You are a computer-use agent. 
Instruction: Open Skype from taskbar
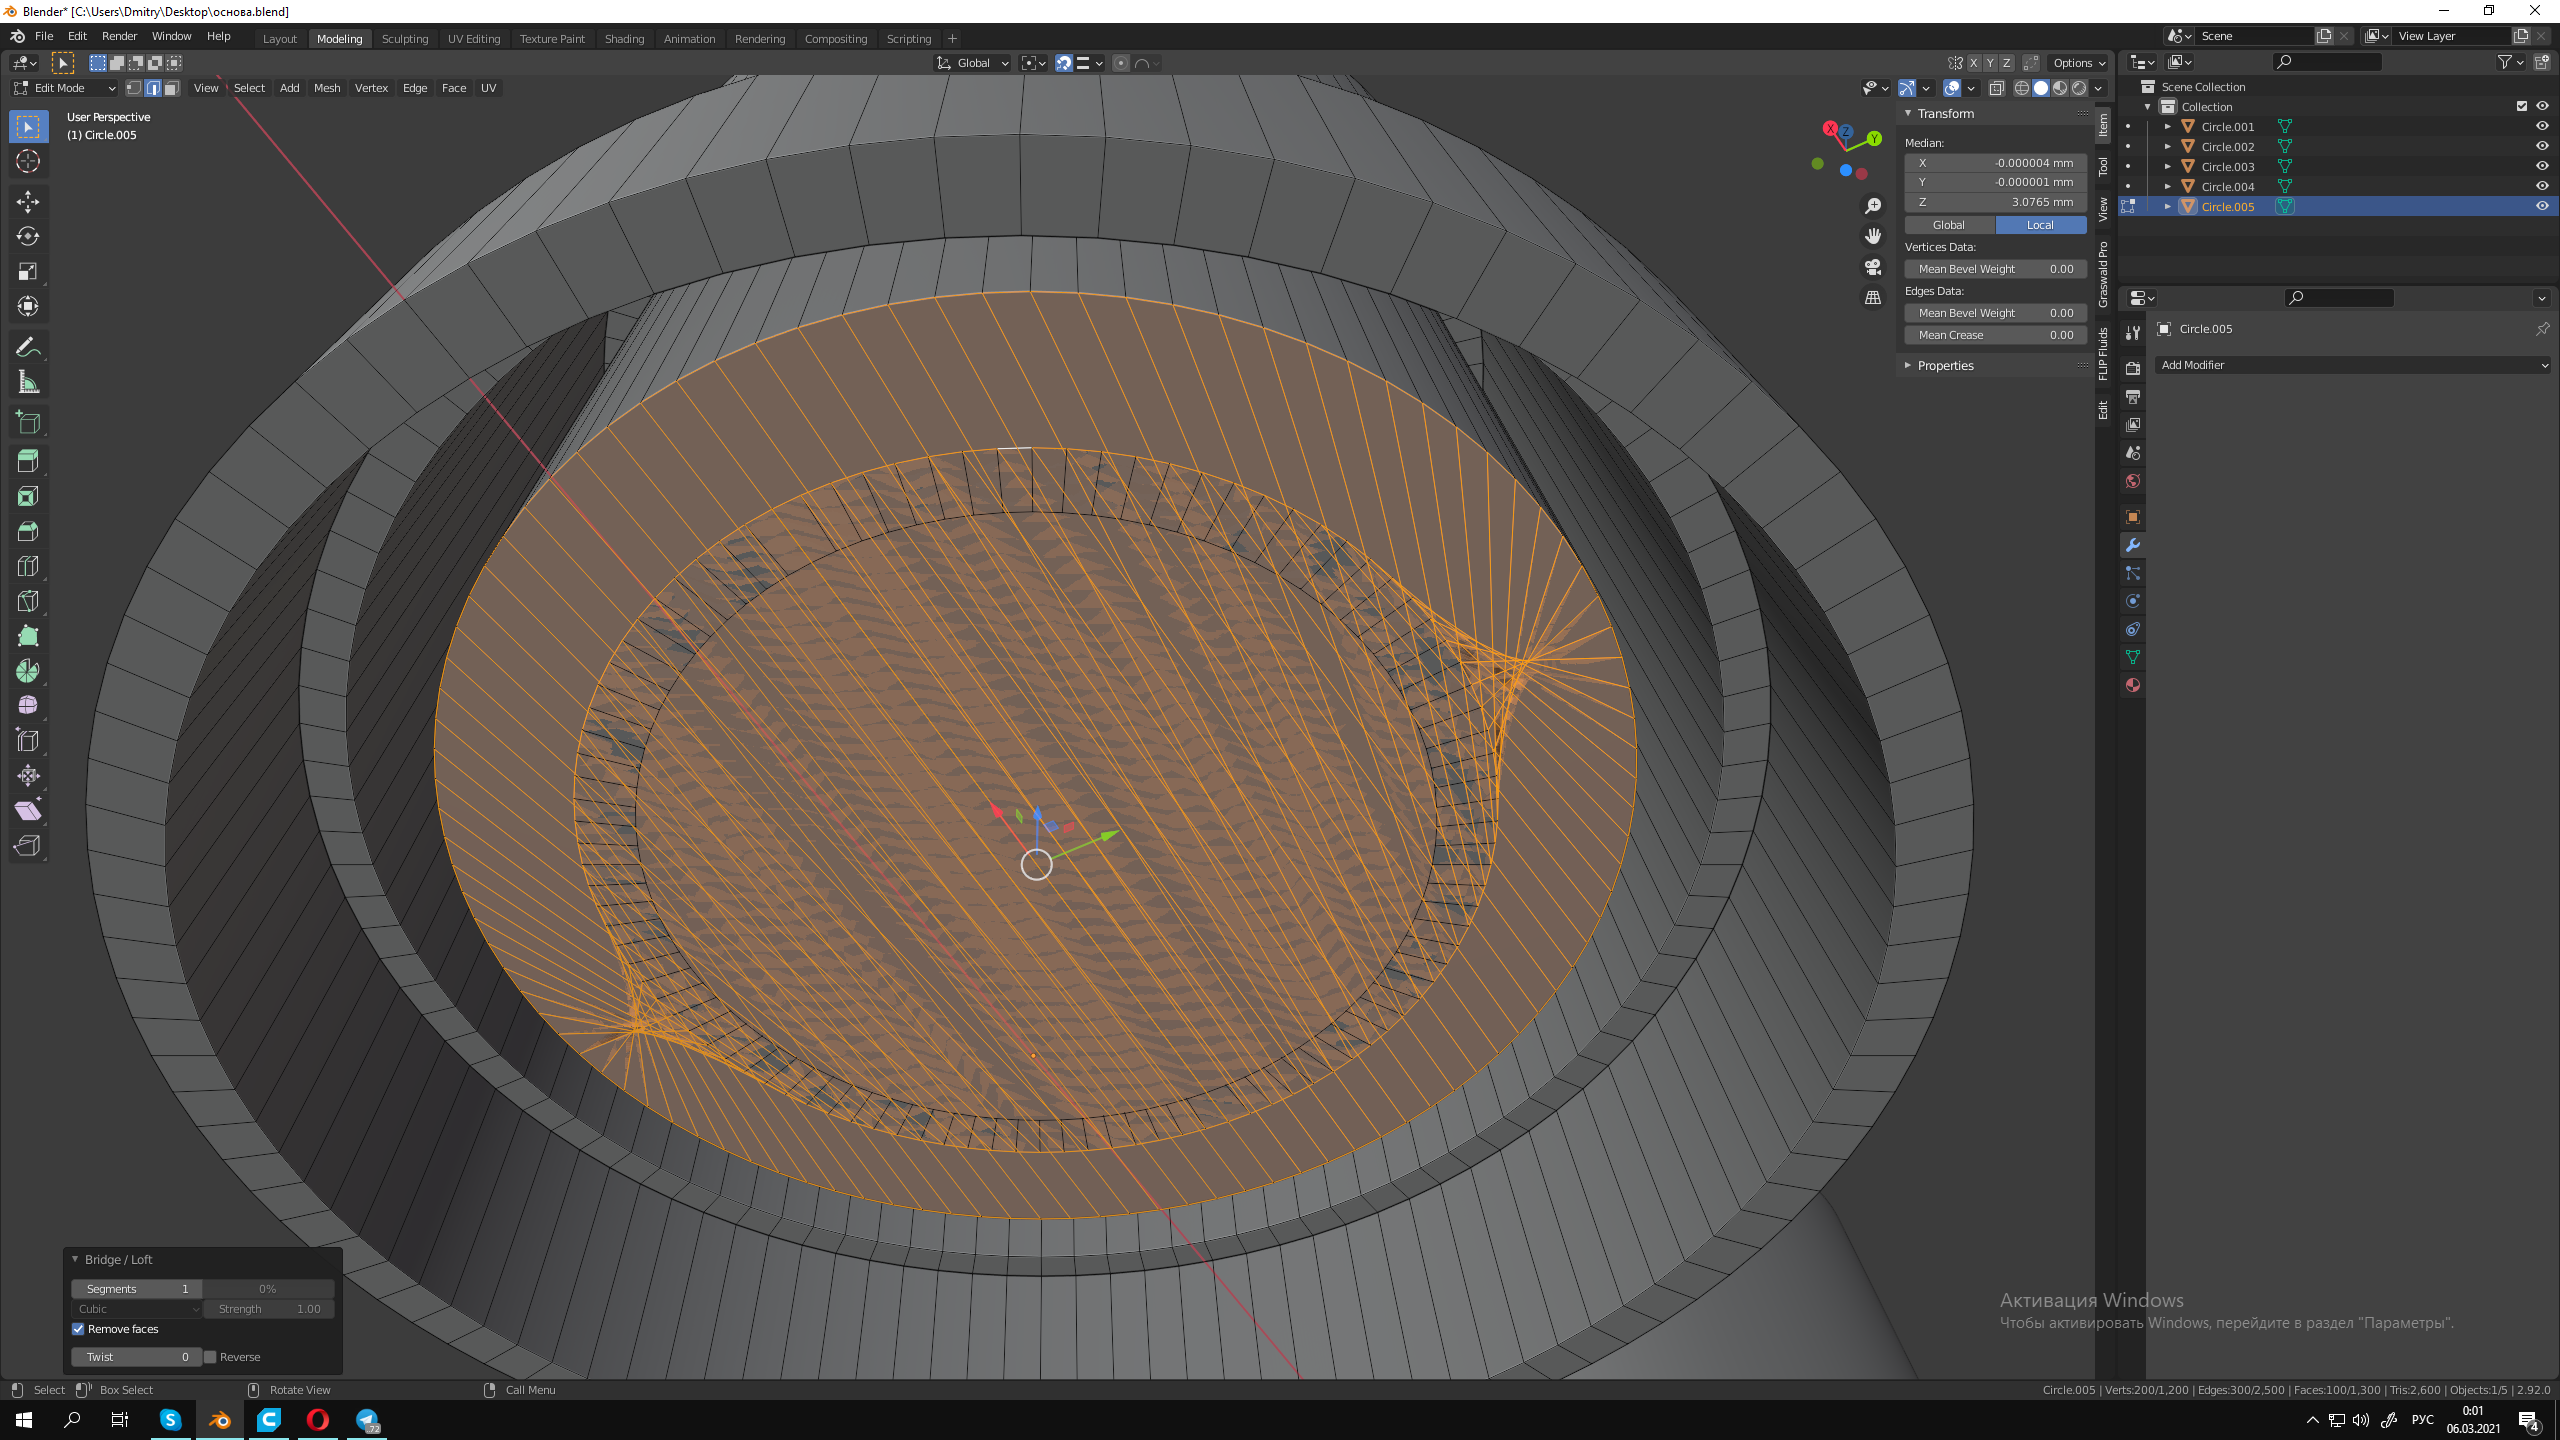(171, 1420)
